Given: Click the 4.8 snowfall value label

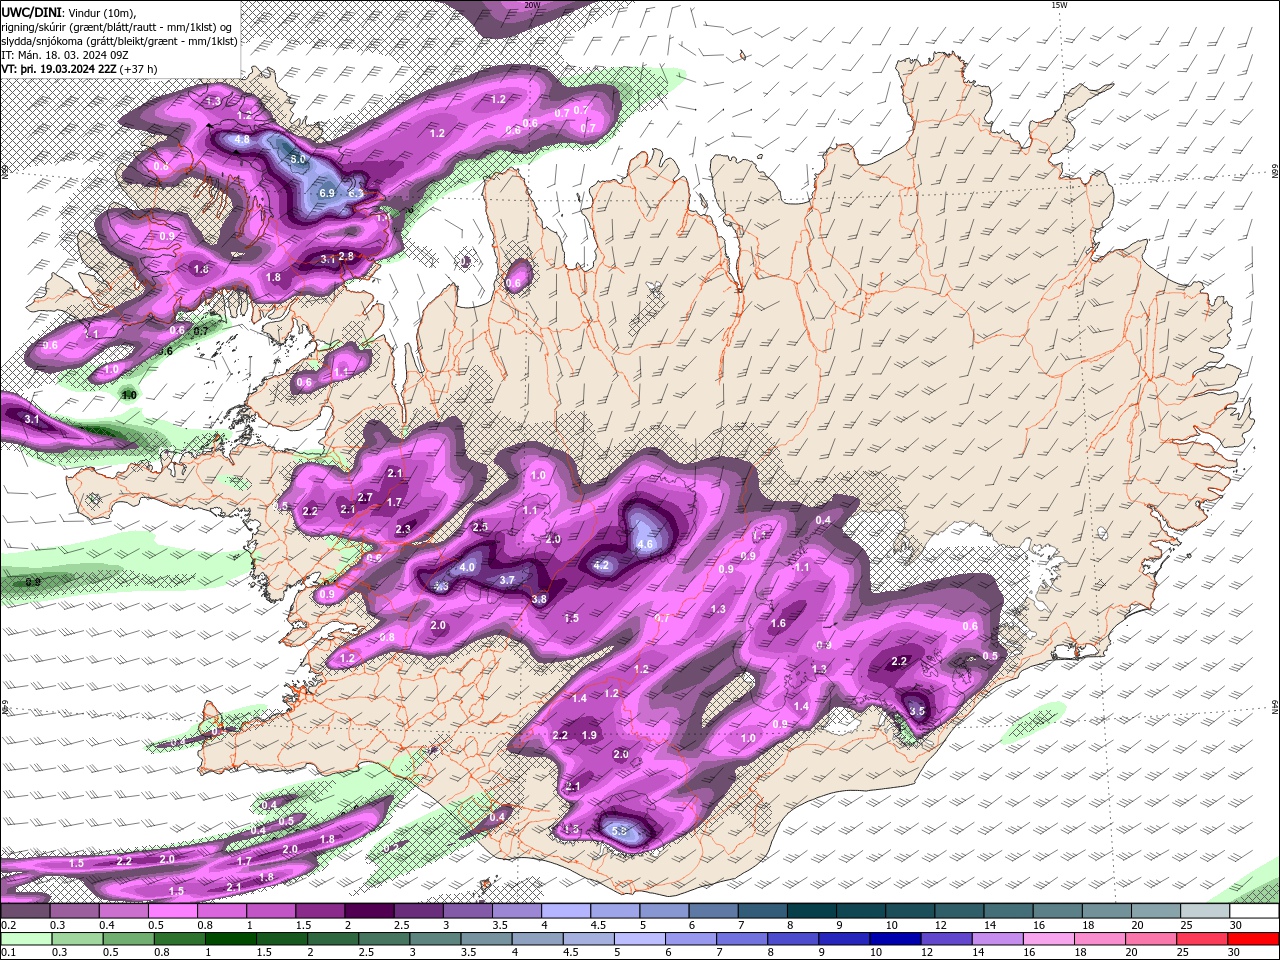Looking at the screenshot, I should (242, 140).
